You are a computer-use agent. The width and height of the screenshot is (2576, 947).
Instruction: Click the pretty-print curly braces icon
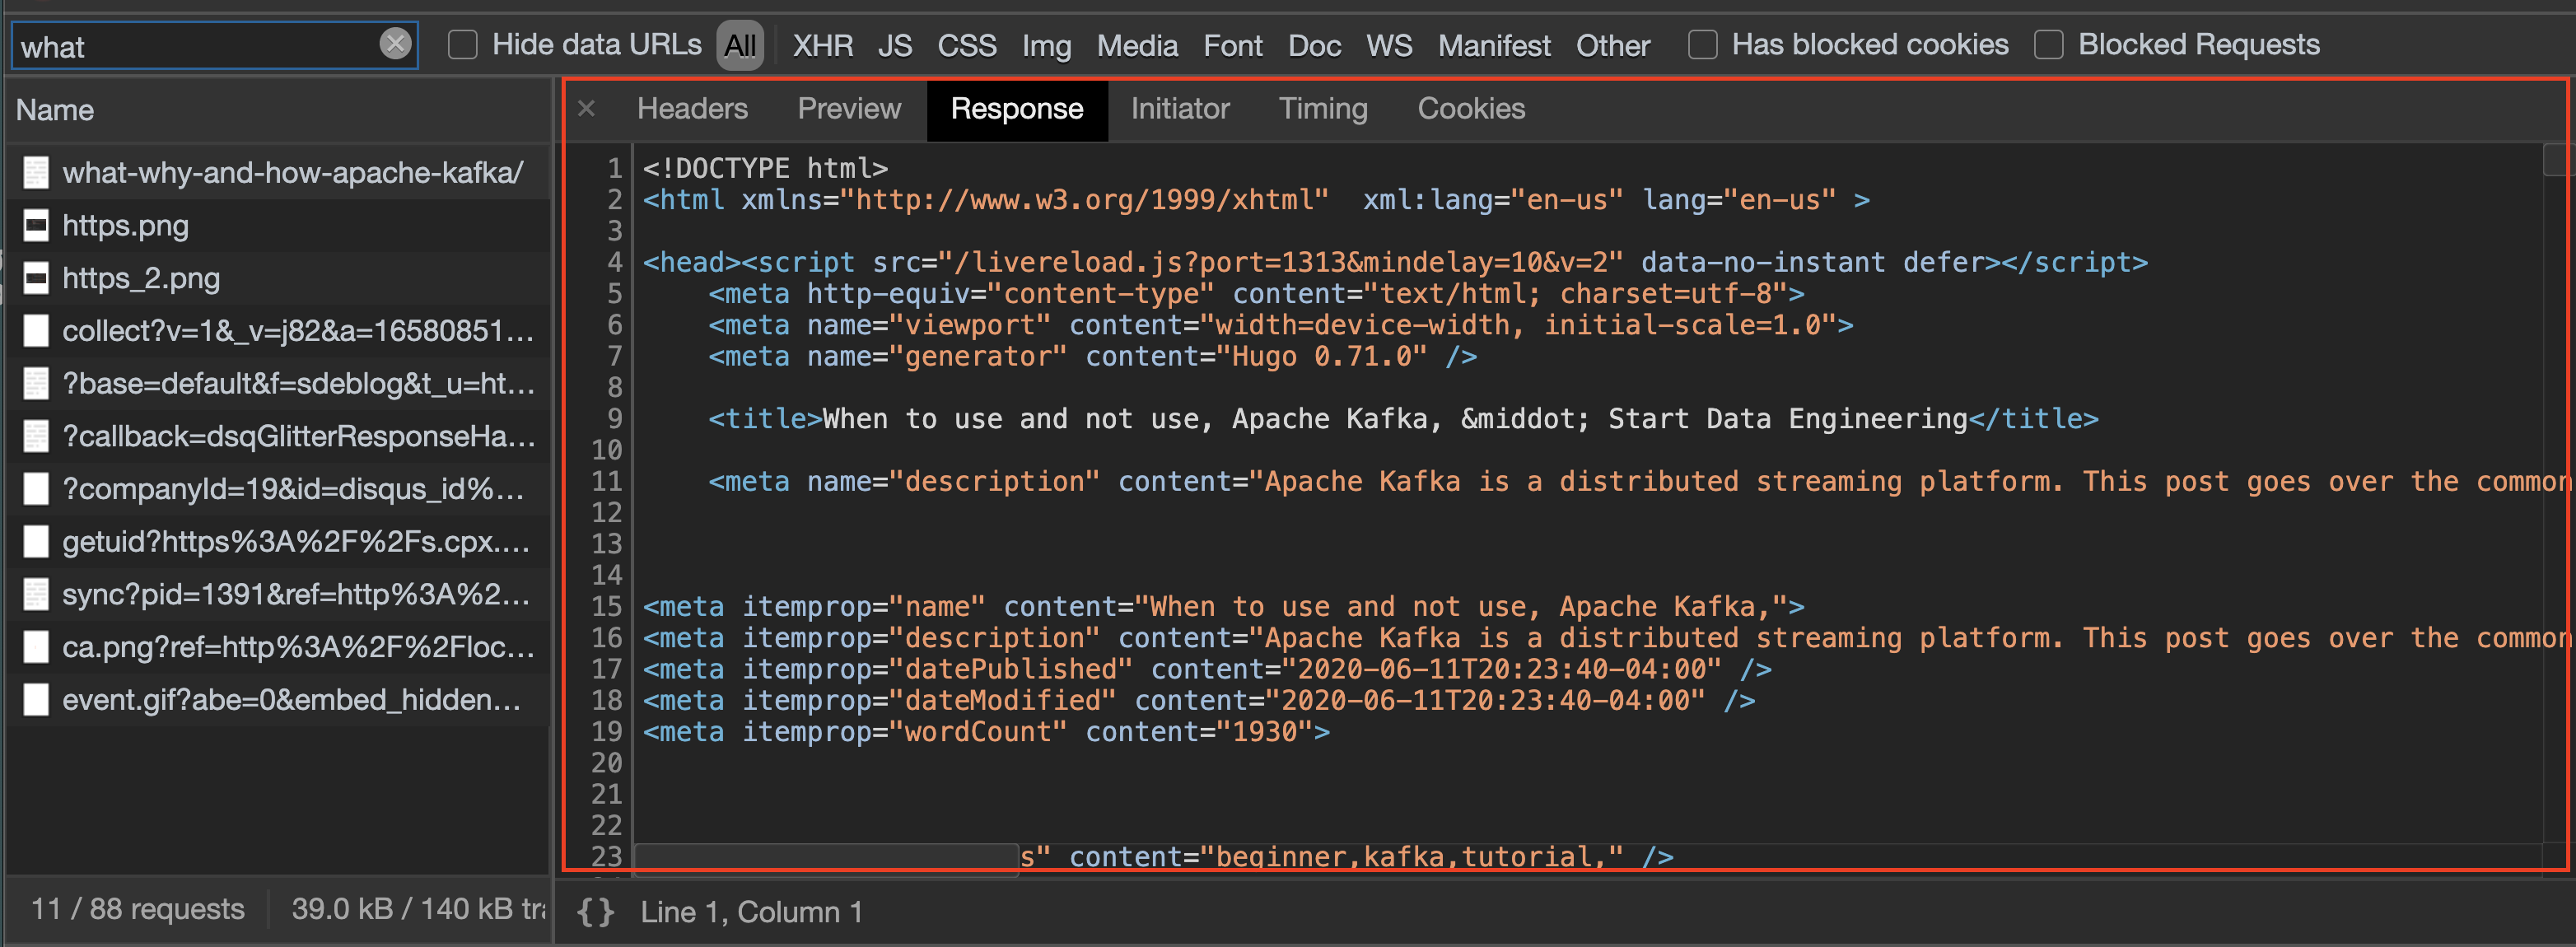pos(596,911)
